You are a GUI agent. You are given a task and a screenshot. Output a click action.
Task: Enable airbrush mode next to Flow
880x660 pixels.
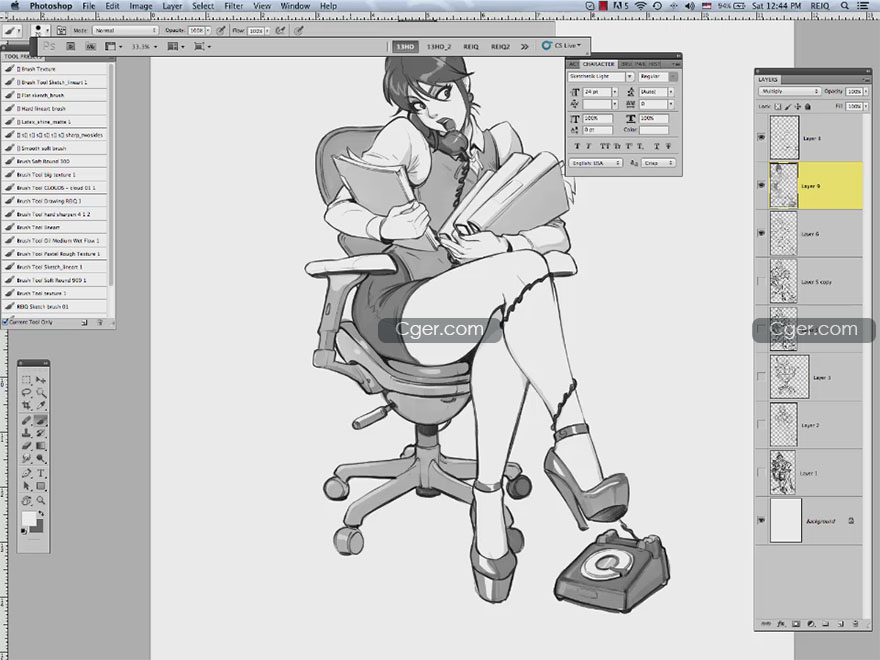click(280, 30)
